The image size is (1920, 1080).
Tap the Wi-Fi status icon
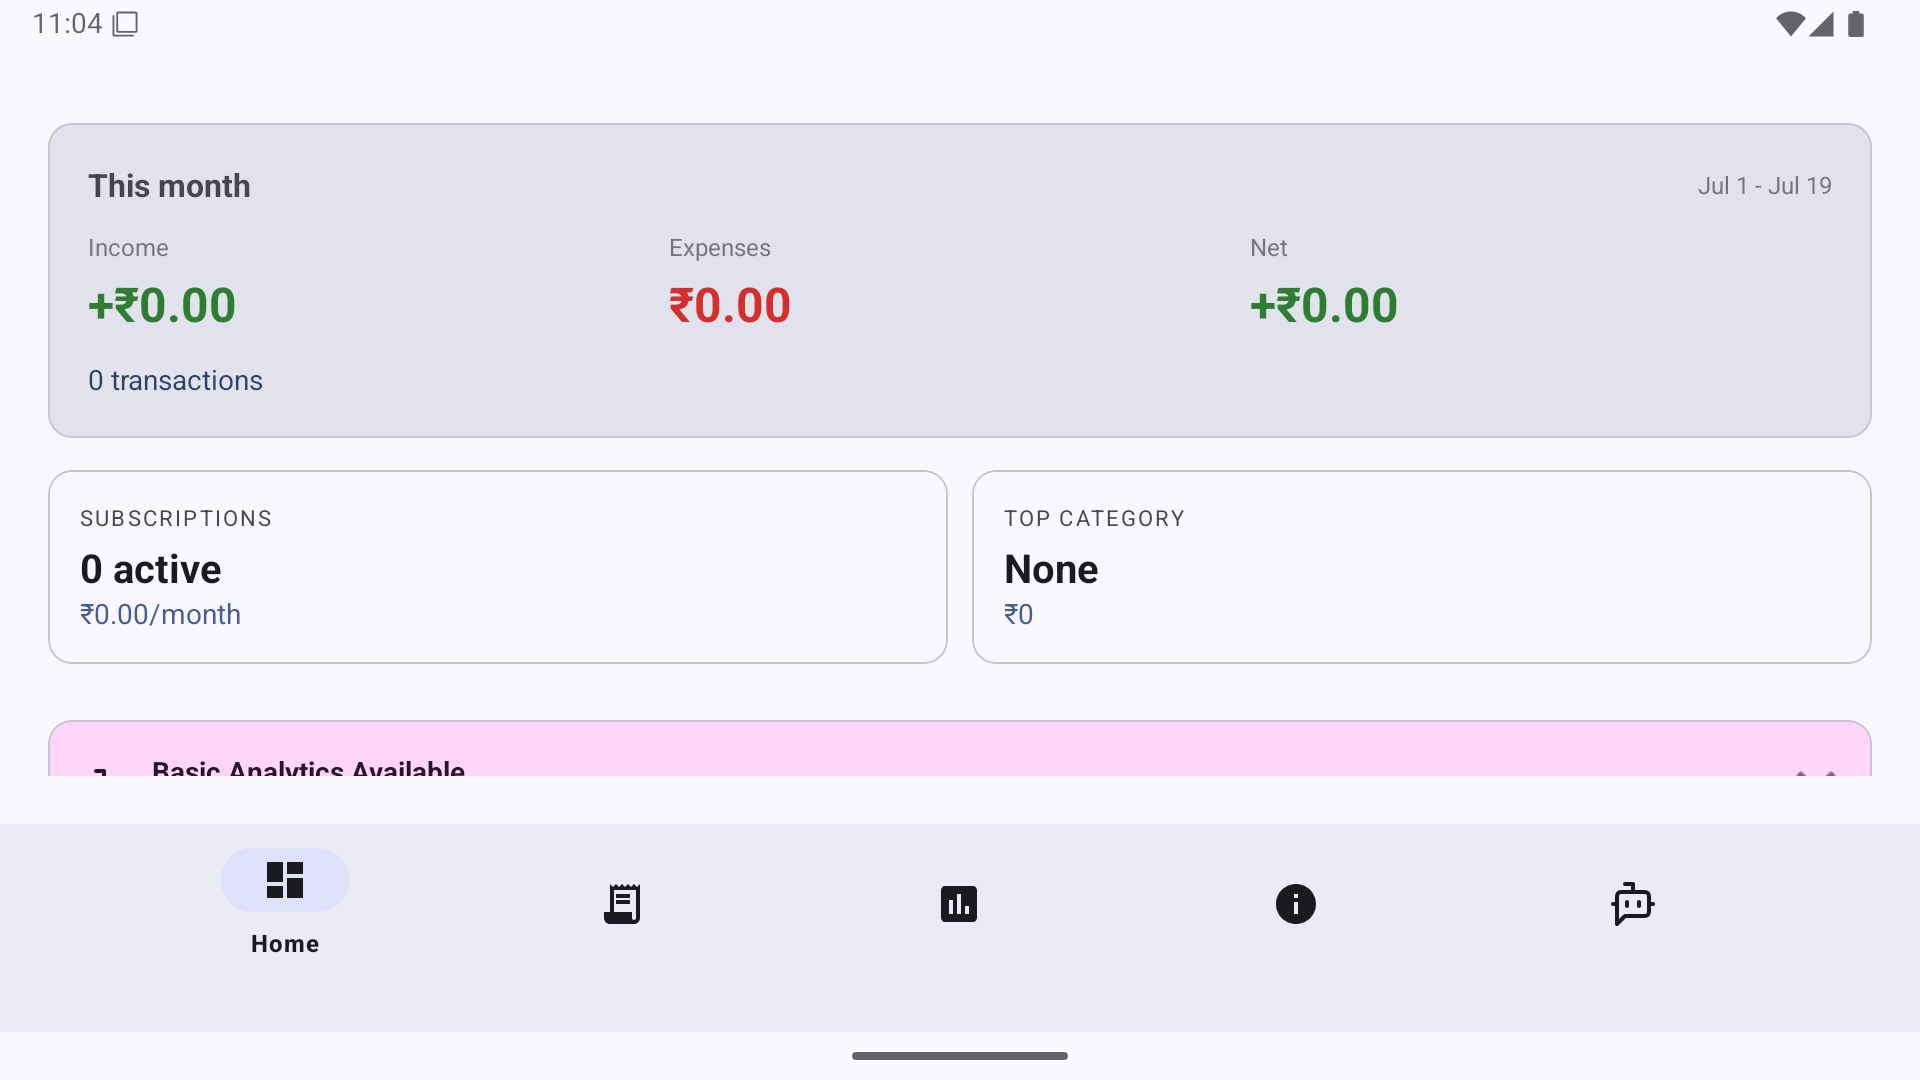[x=1789, y=24]
